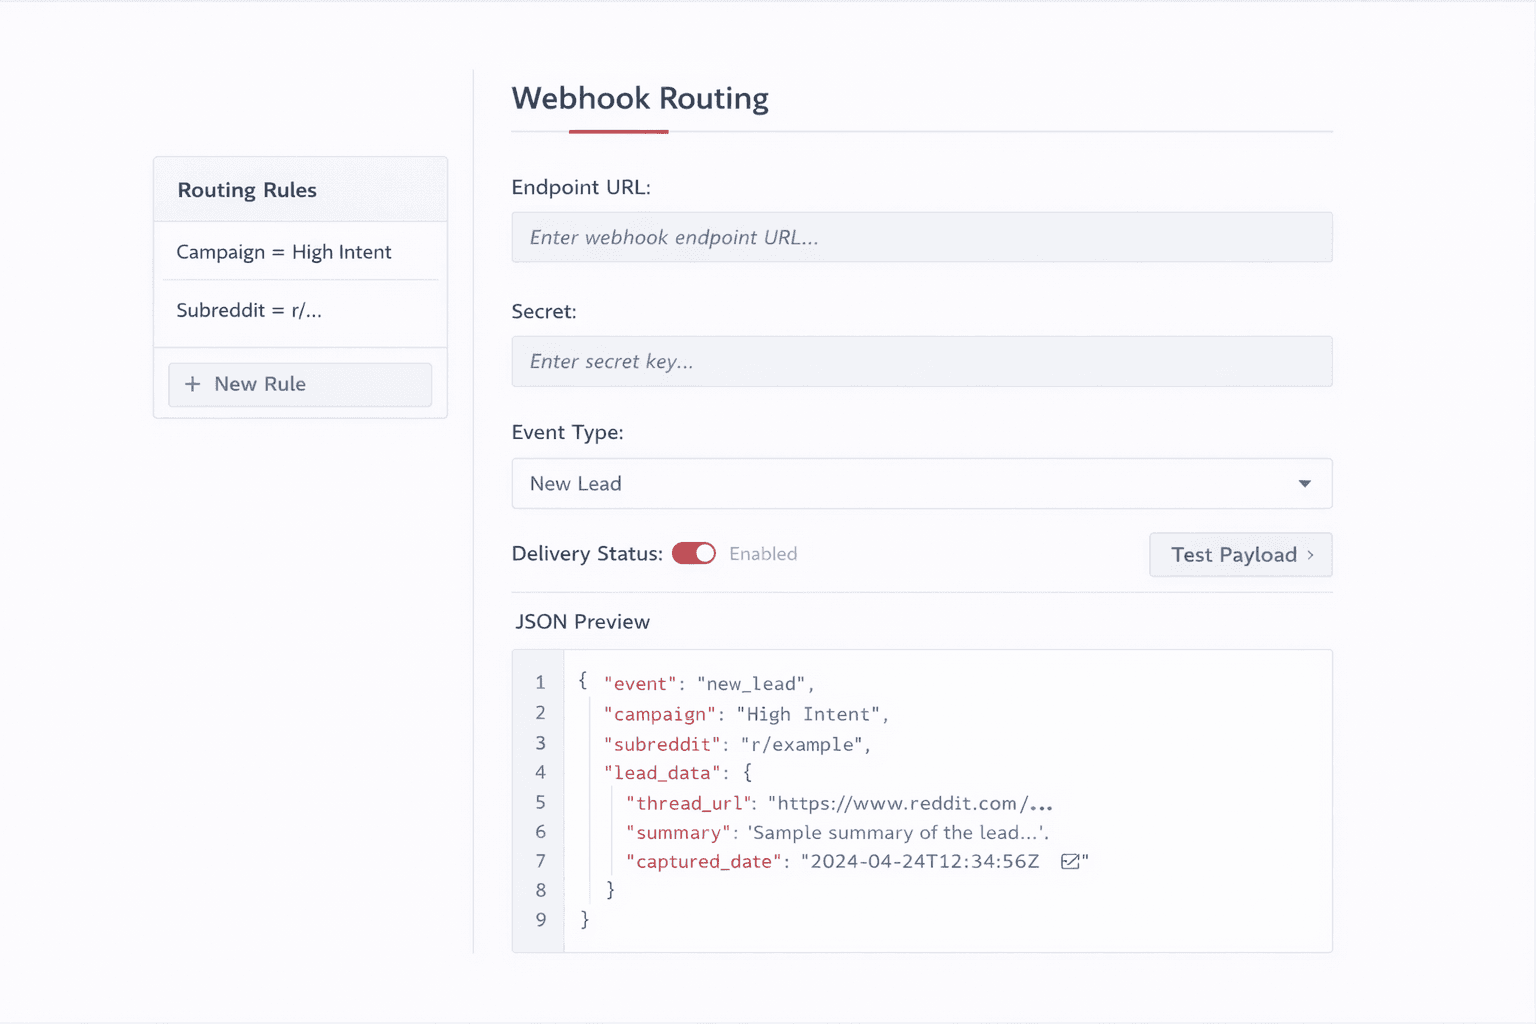Screen dimensions: 1536x1024
Task: Click the chevron icon on Test Payload
Action: pos(1312,555)
